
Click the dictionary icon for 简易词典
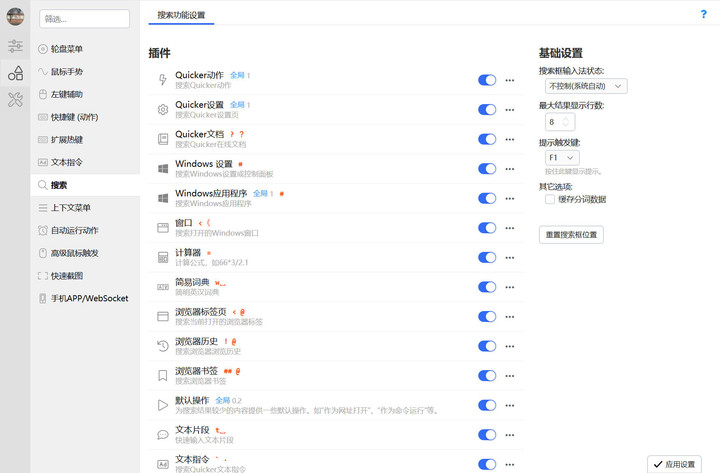(163, 287)
